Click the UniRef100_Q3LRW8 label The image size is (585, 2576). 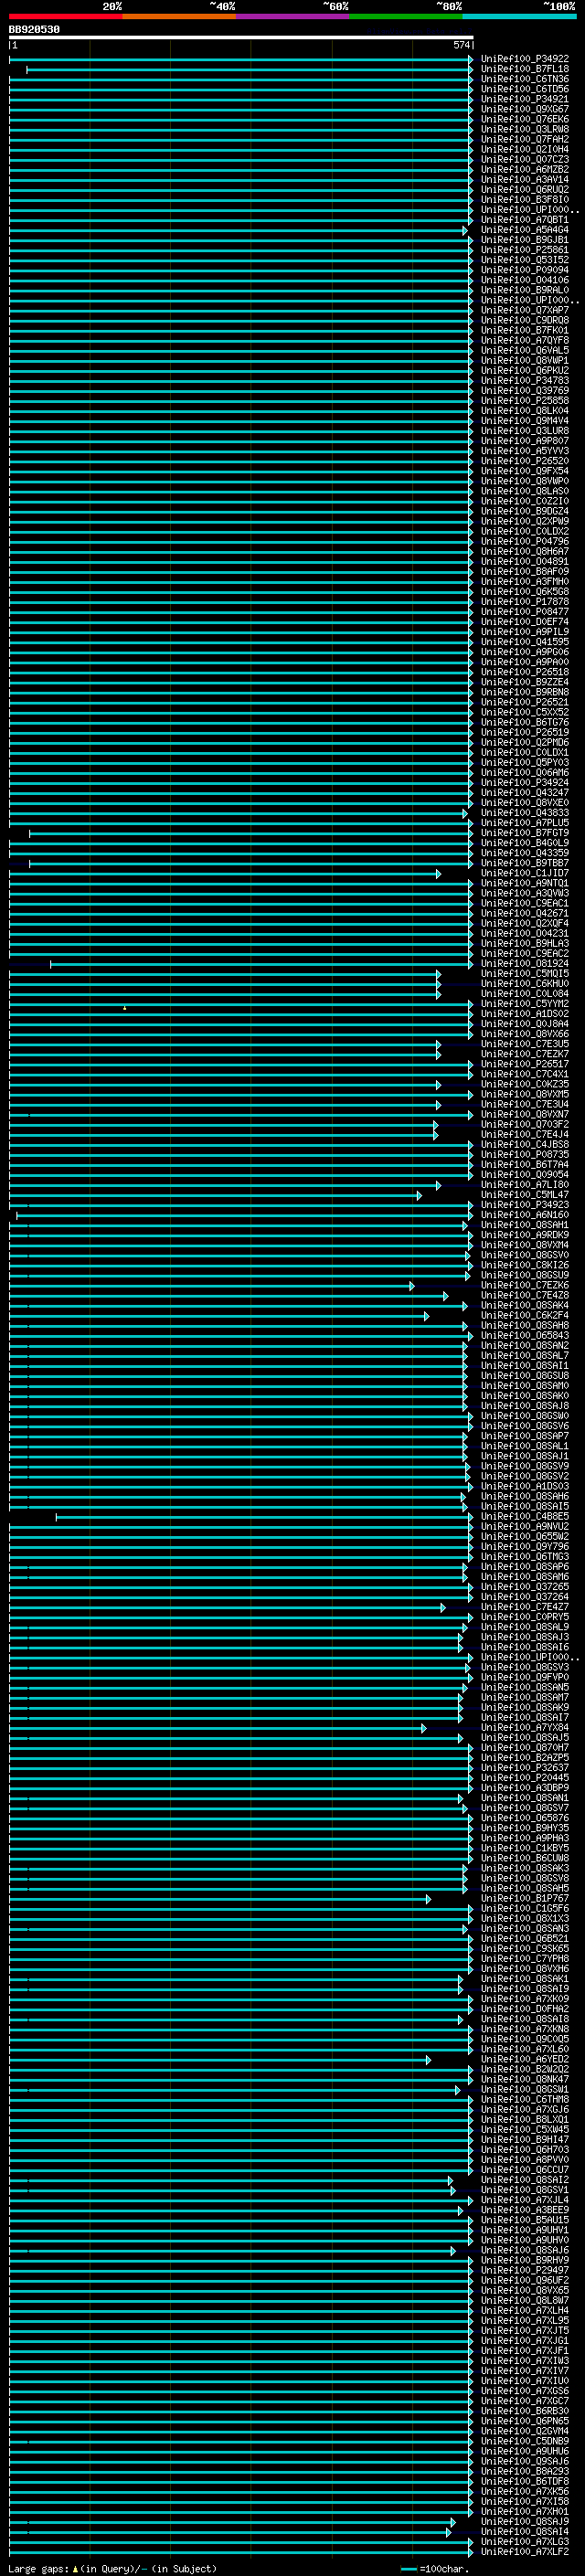tap(524, 130)
